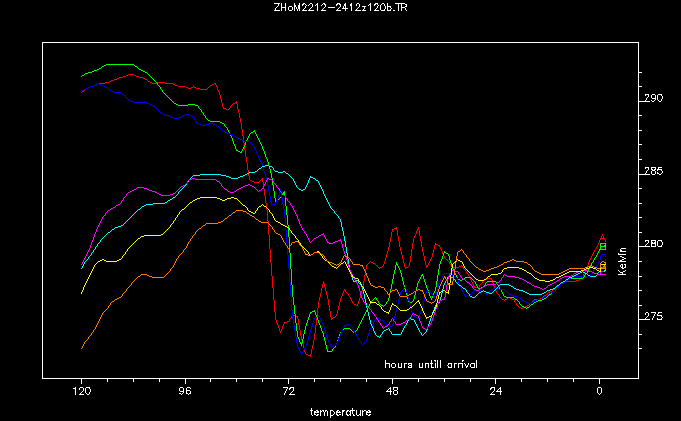Click the orange line's start at 120 hours
681x421 pixels.
82,348
